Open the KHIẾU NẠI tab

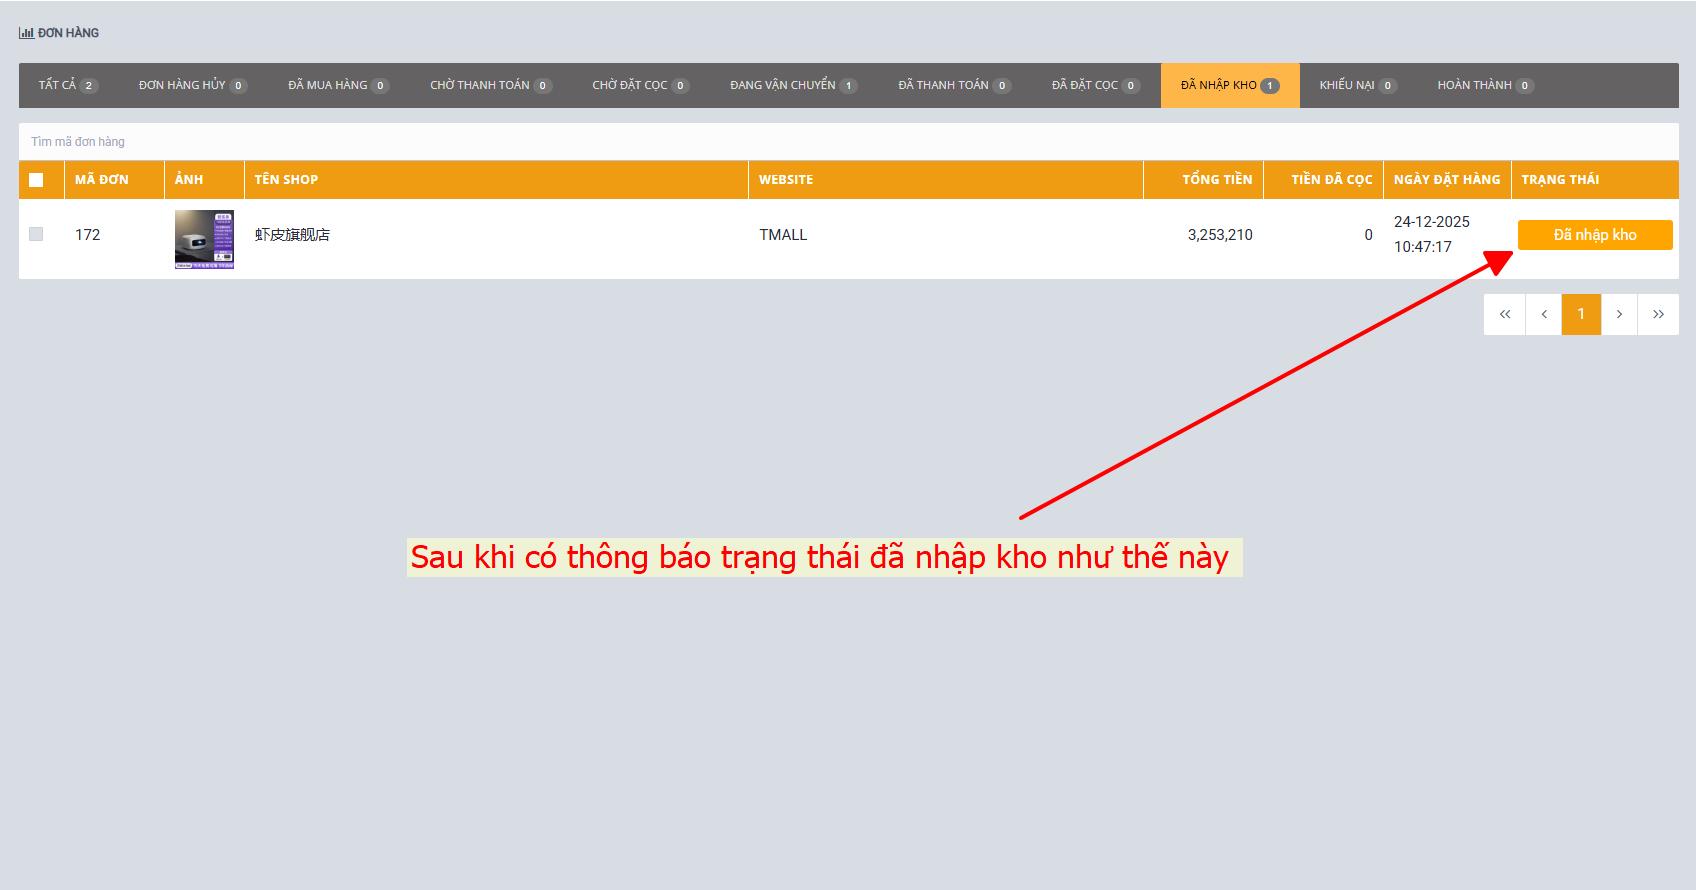1357,85
